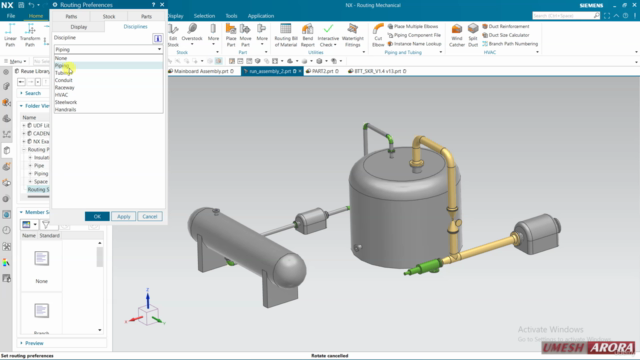This screenshot has height=360, width=640.
Task: Click Cancel in Routing Preferences
Action: point(150,216)
